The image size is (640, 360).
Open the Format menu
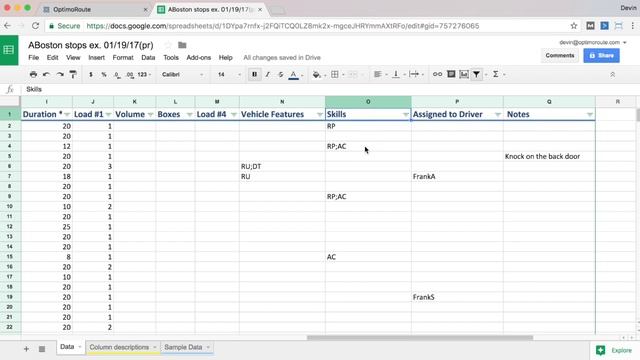pos(123,58)
